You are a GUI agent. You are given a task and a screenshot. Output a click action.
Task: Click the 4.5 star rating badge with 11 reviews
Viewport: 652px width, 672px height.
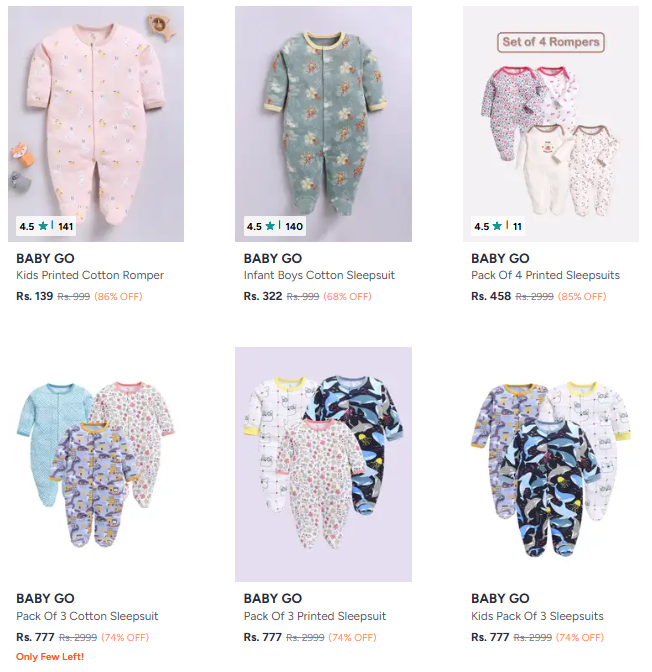499,227
